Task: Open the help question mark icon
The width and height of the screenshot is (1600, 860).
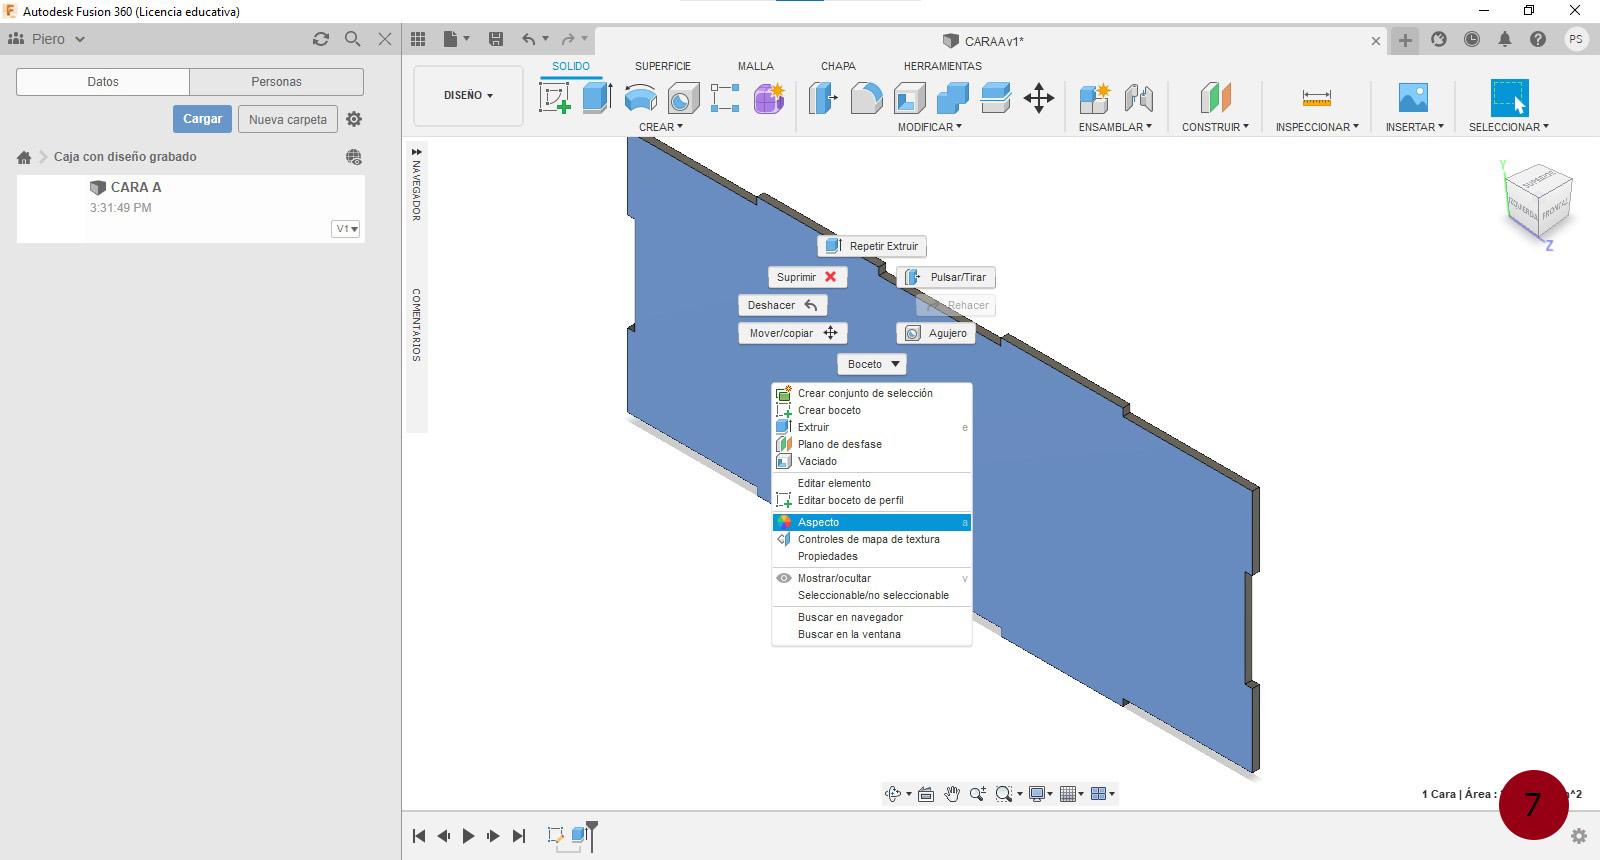Action: coord(1538,39)
